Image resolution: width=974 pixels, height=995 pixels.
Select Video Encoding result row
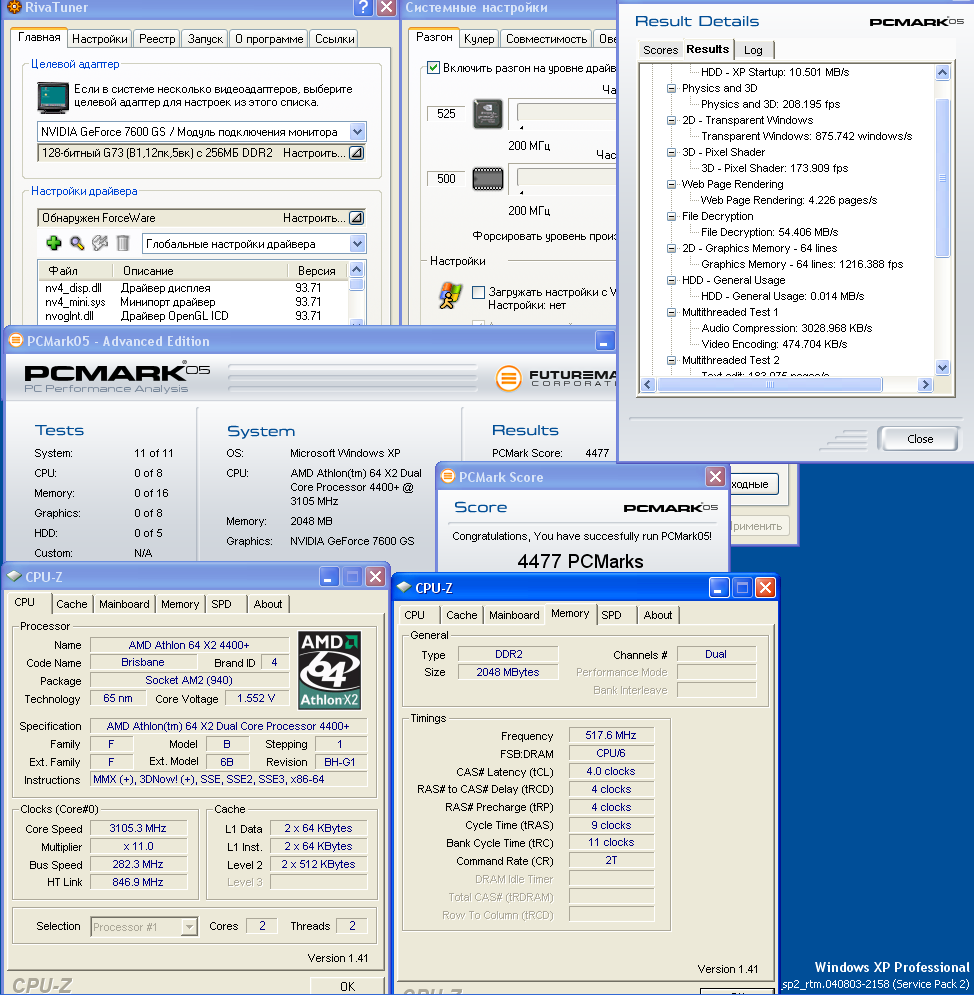pyautogui.click(x=774, y=344)
